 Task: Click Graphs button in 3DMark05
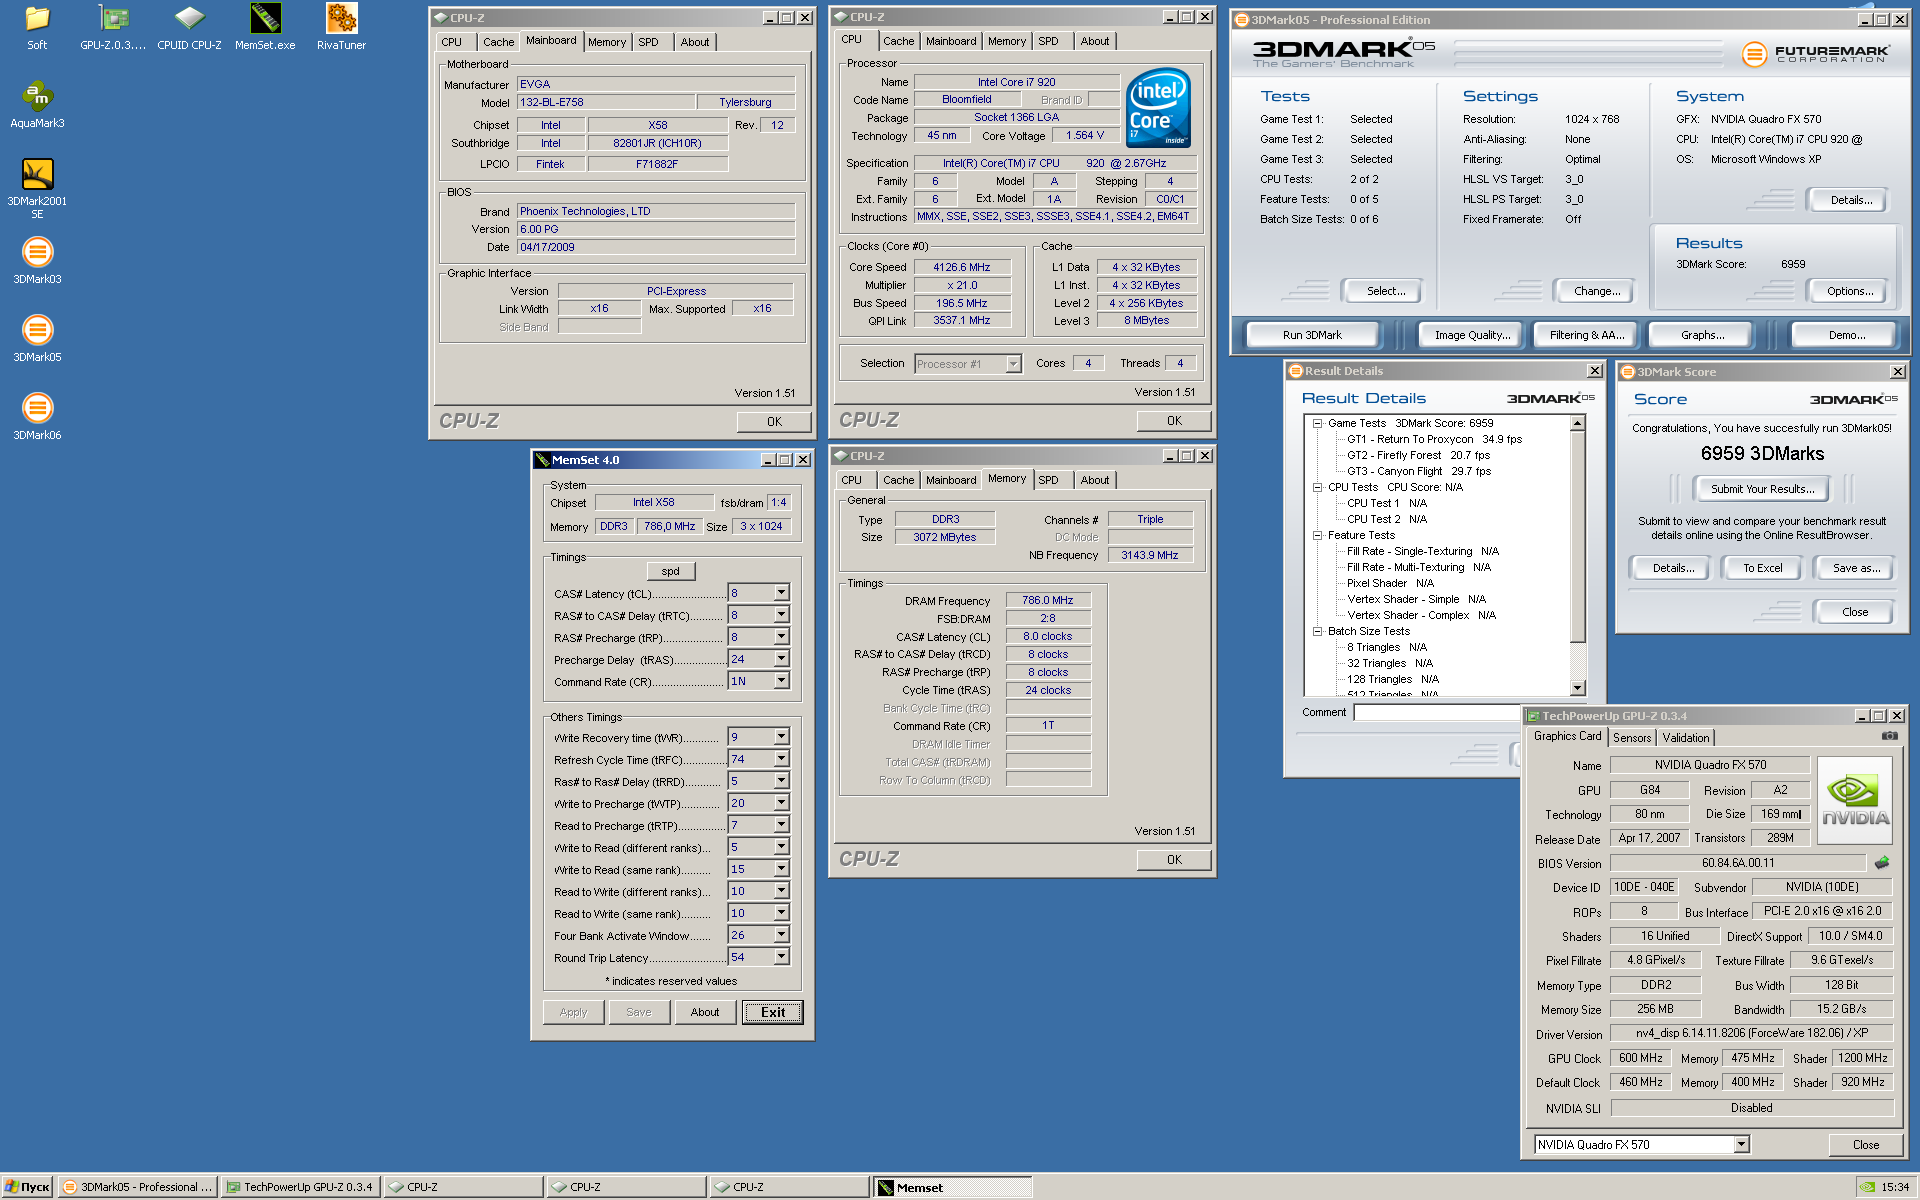(x=1702, y=335)
